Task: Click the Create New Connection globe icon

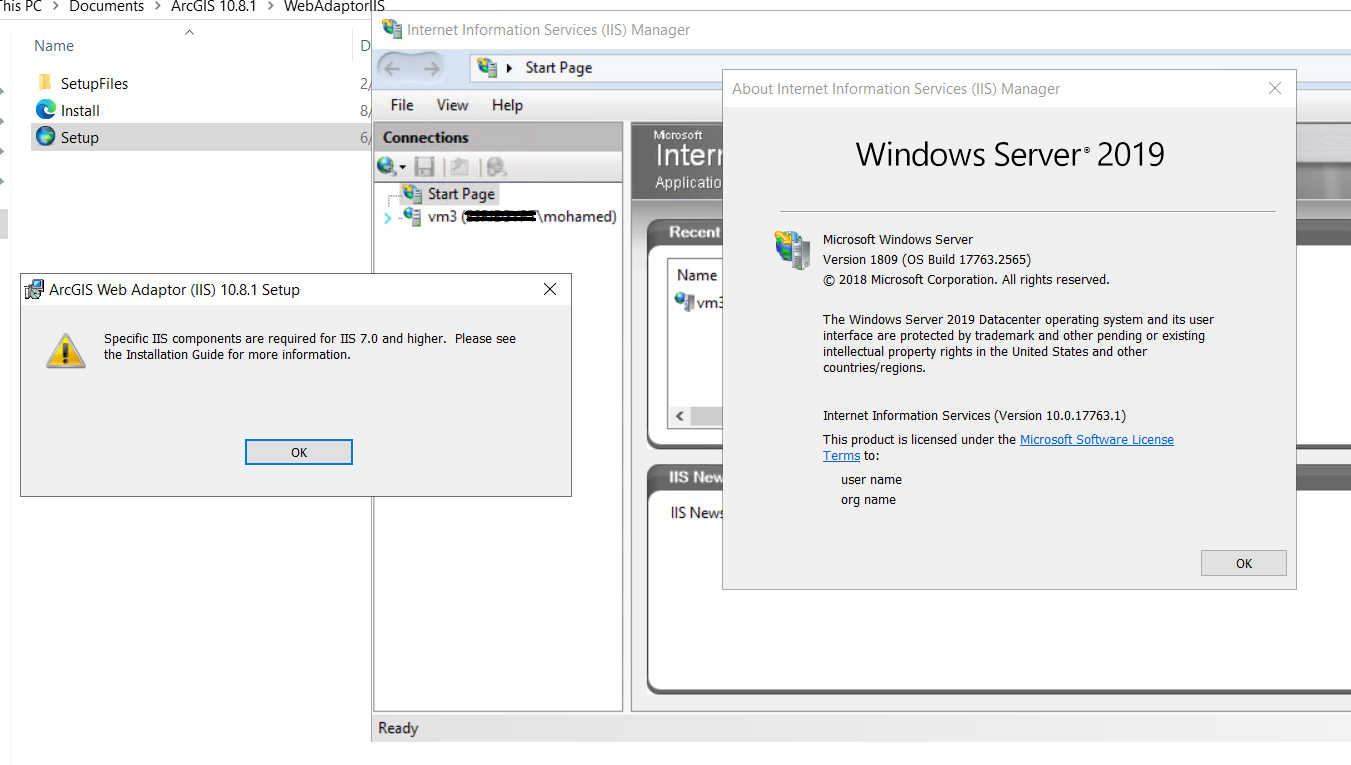Action: click(x=386, y=166)
